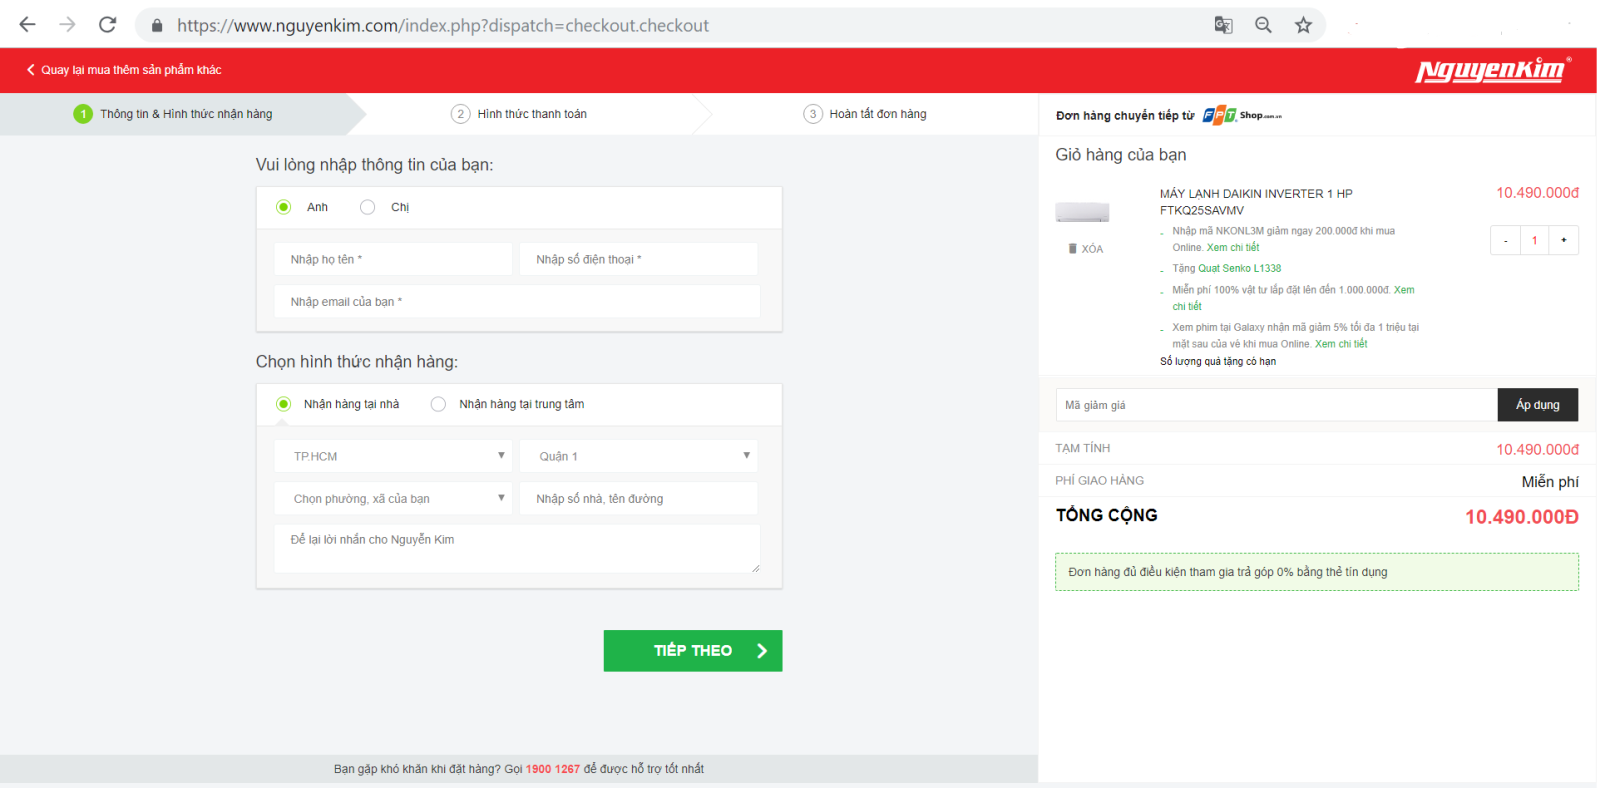Click the Nhập số điện thoại field

(638, 259)
